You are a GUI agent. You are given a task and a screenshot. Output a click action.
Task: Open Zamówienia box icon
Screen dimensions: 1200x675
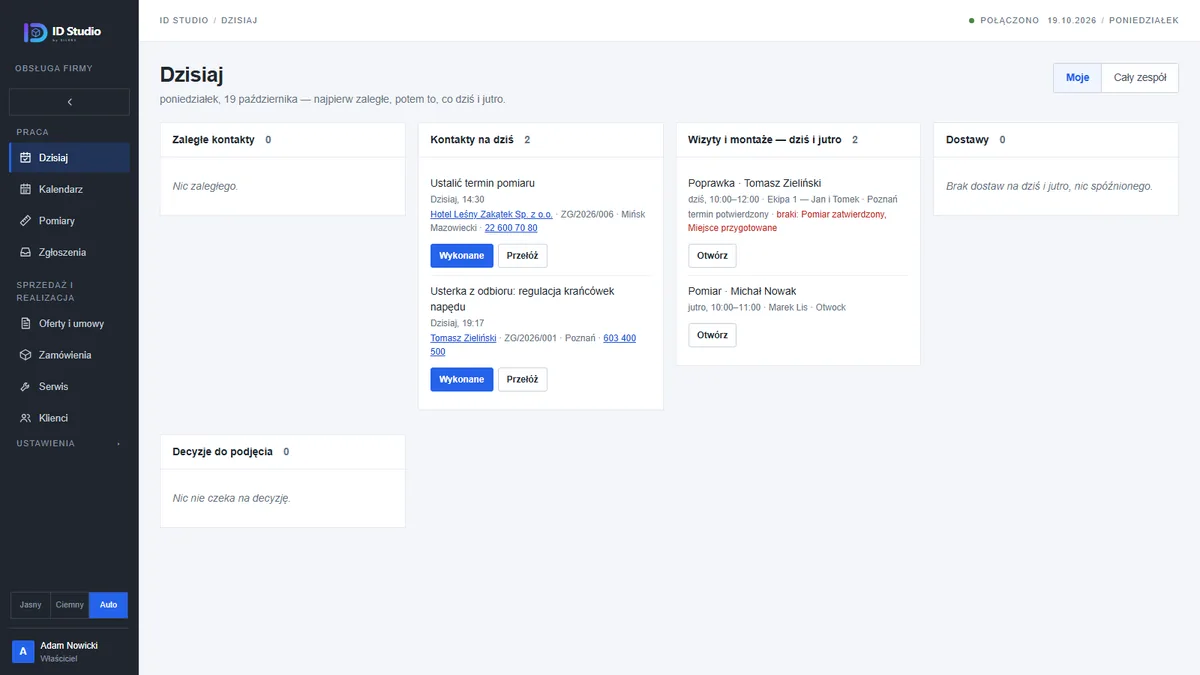[x=26, y=355]
